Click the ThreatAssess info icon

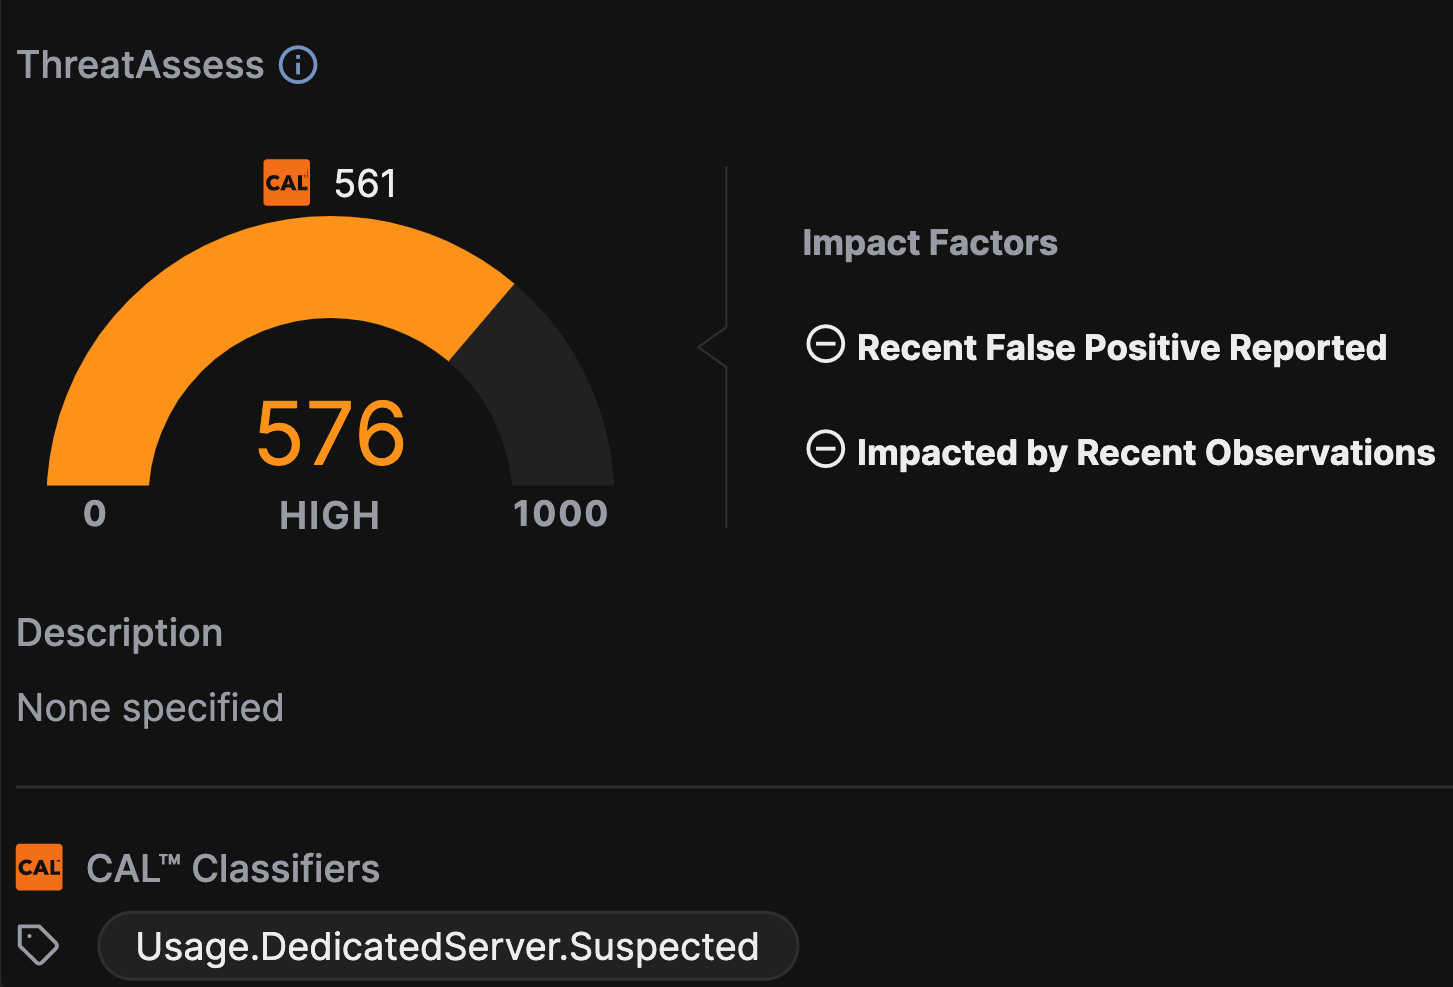tap(298, 65)
